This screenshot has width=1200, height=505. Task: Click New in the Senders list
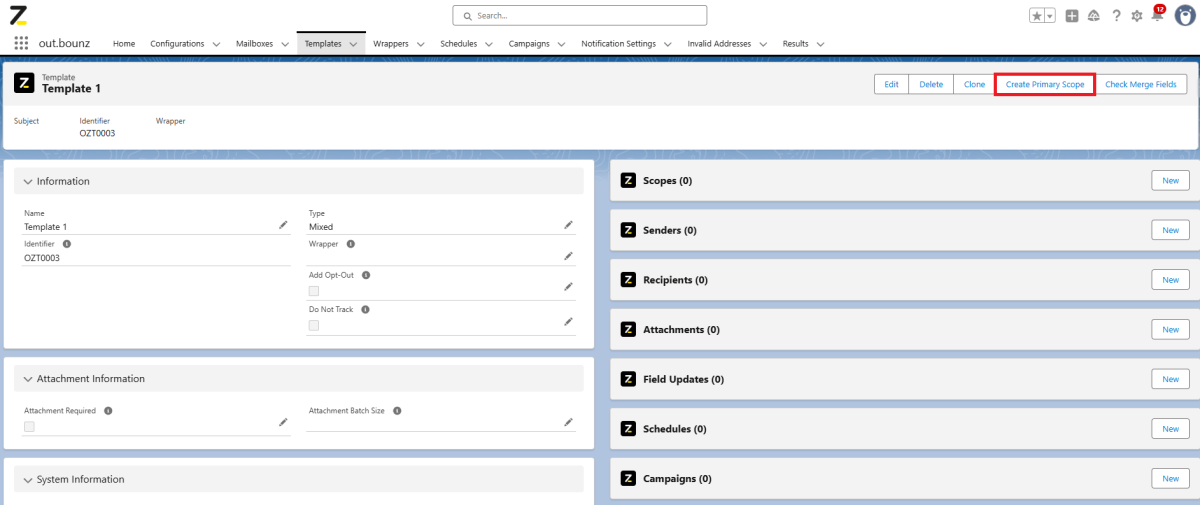pyautogui.click(x=1170, y=230)
